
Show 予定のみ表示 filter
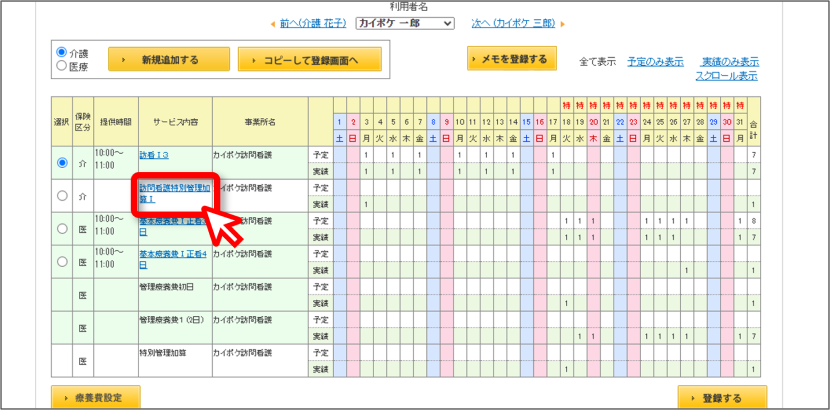655,61
